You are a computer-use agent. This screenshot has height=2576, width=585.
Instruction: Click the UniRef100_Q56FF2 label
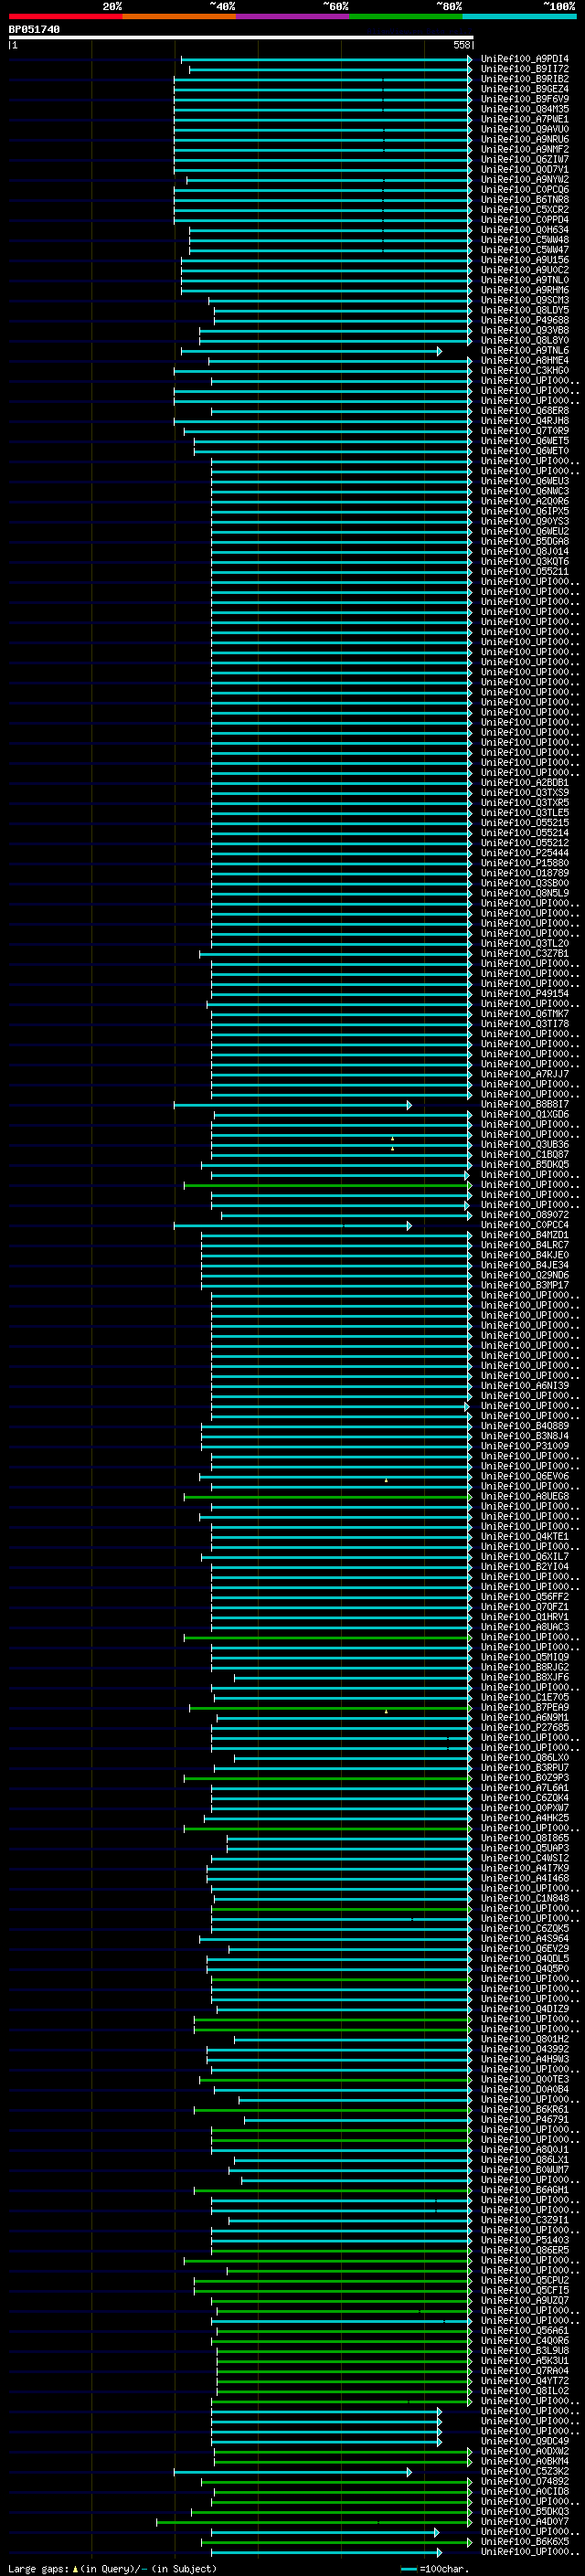524,1597
